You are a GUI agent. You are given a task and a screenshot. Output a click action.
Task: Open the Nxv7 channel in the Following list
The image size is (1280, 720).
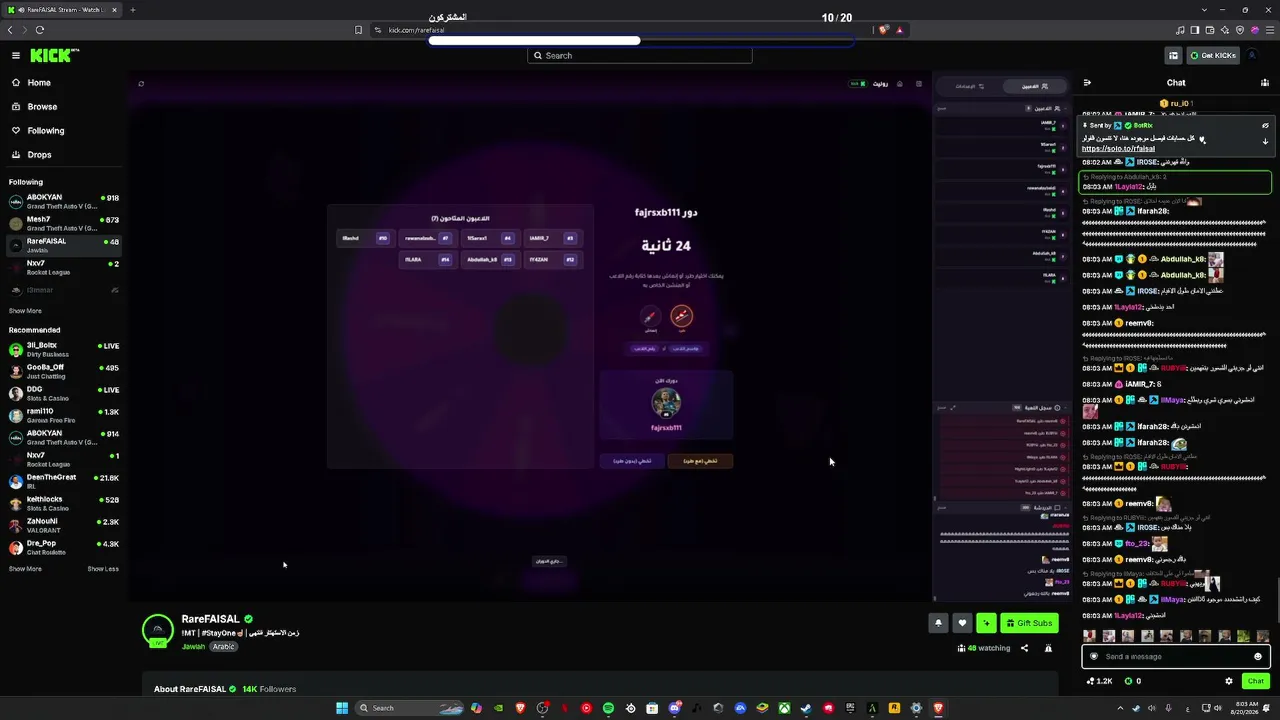63,267
